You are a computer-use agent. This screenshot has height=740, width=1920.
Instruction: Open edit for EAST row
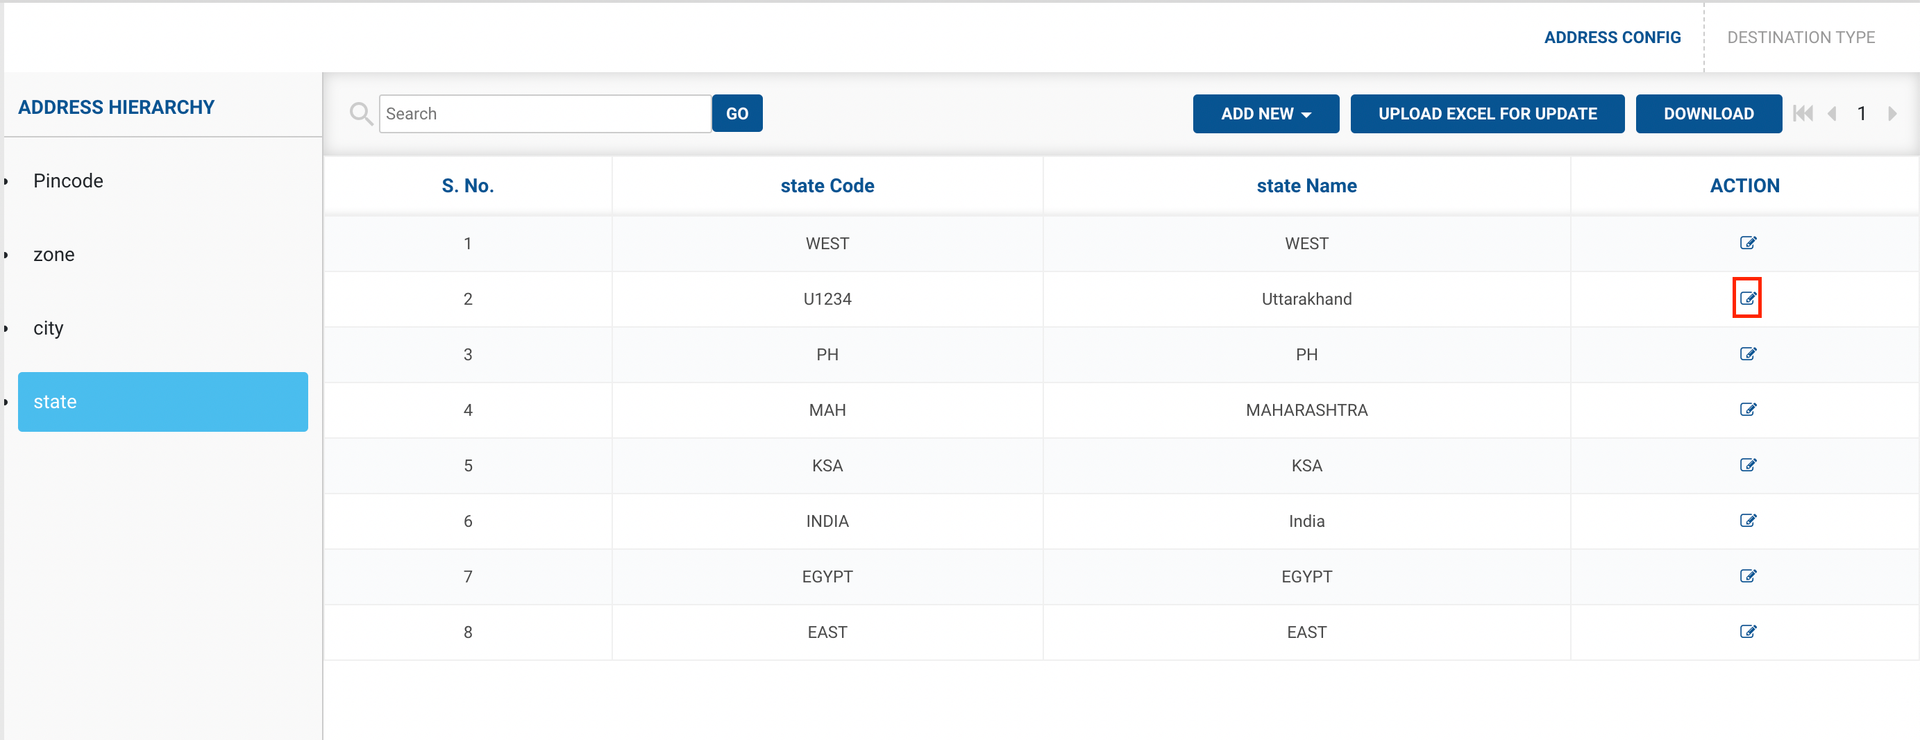(x=1747, y=631)
